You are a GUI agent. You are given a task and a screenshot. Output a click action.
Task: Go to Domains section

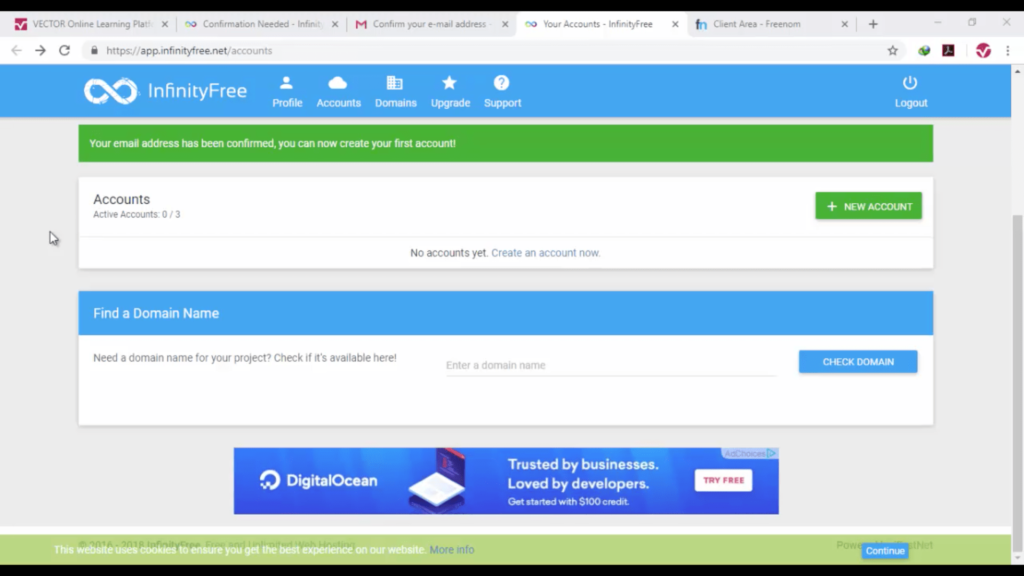pyautogui.click(x=395, y=91)
